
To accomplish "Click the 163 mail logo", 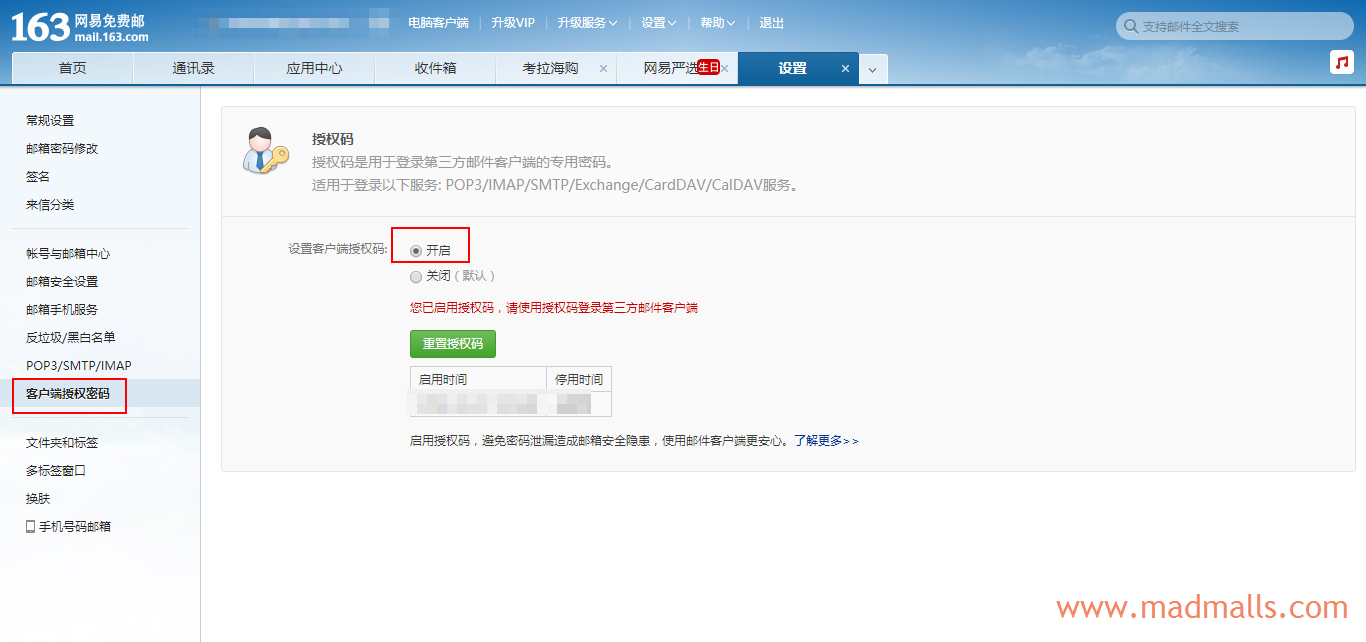I will tap(80, 27).
